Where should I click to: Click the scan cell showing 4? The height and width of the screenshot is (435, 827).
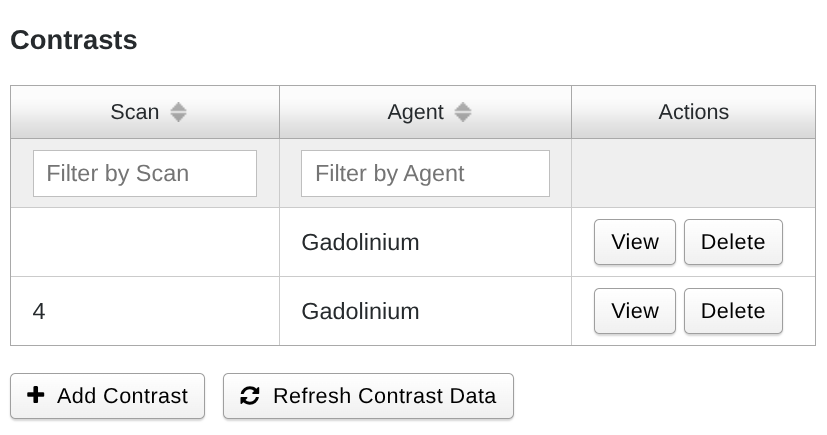(39, 311)
